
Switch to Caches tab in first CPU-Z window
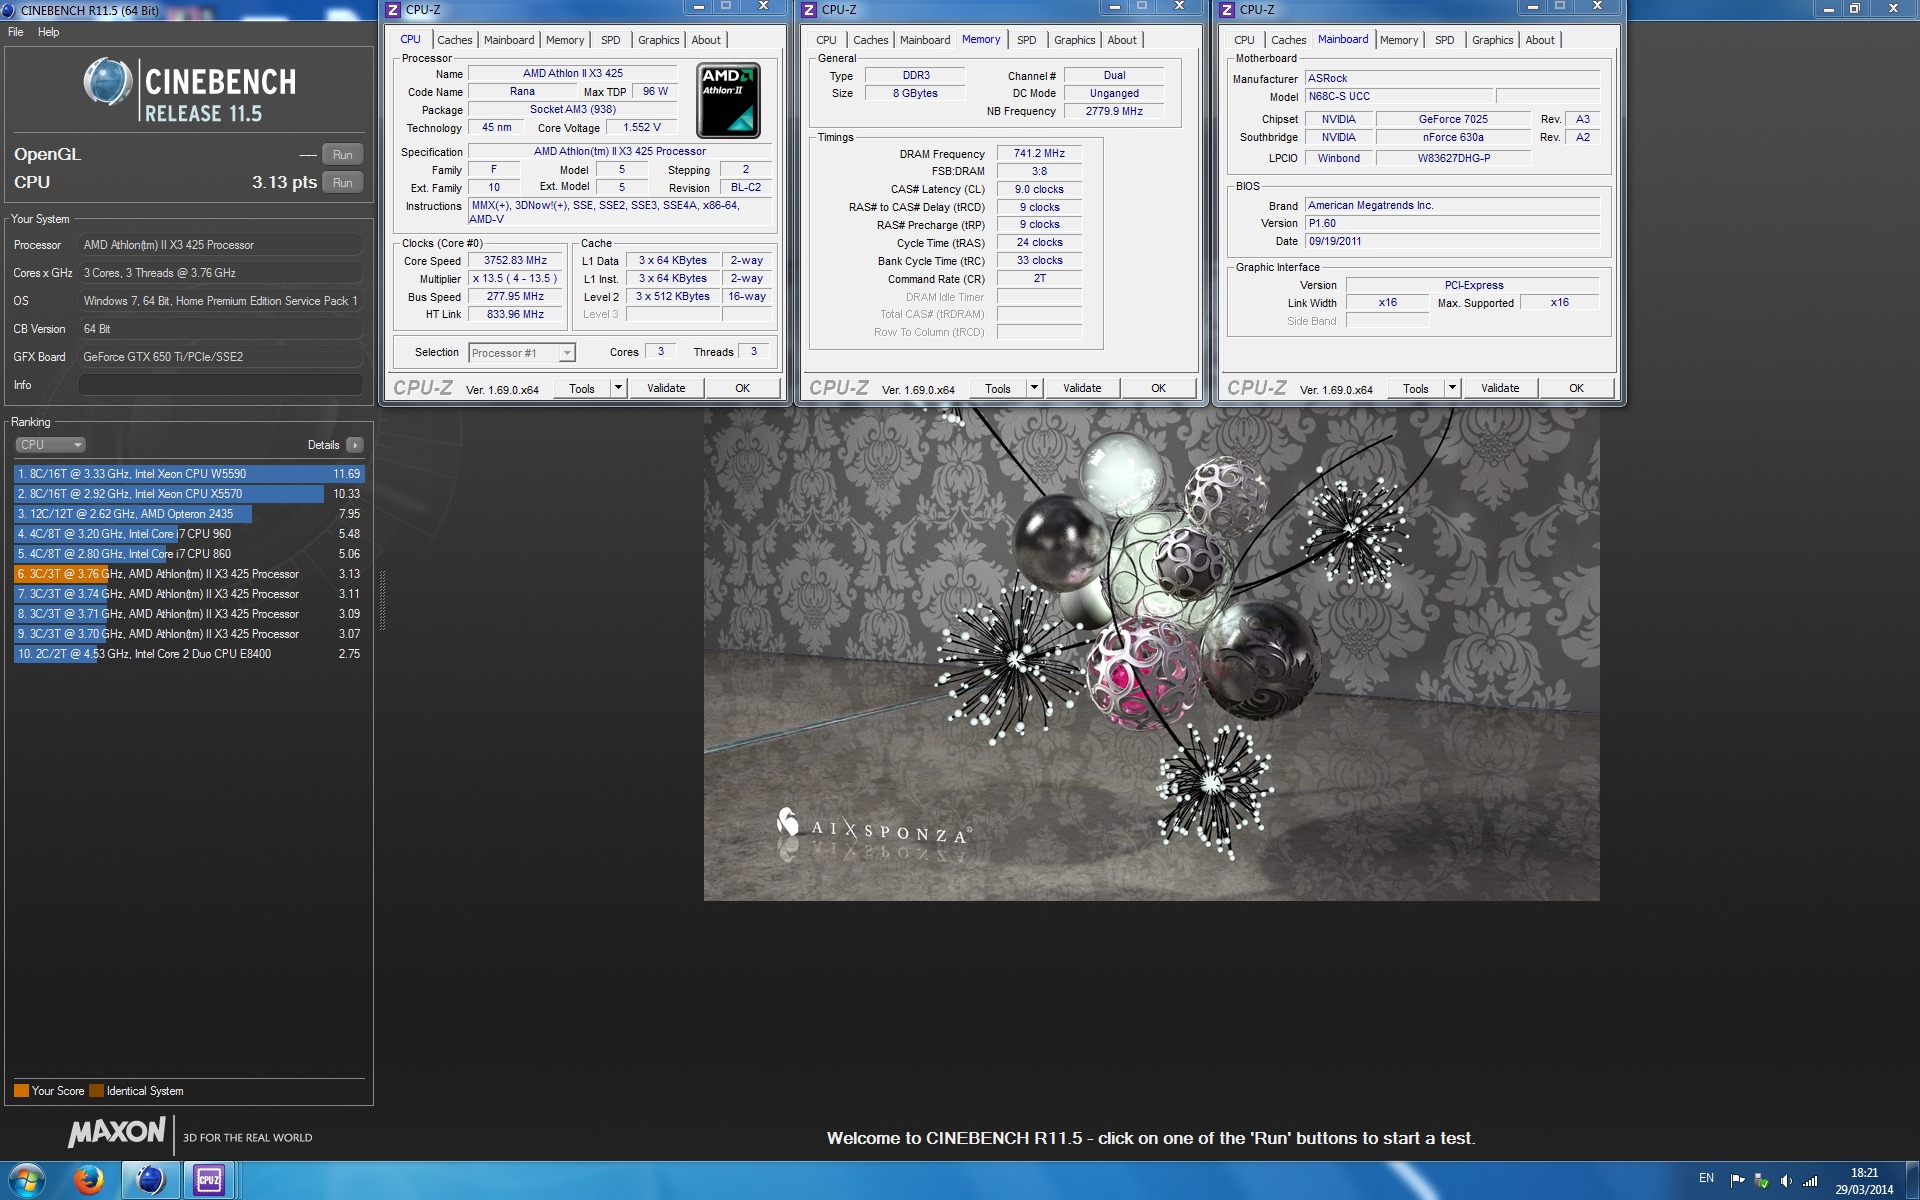454,40
